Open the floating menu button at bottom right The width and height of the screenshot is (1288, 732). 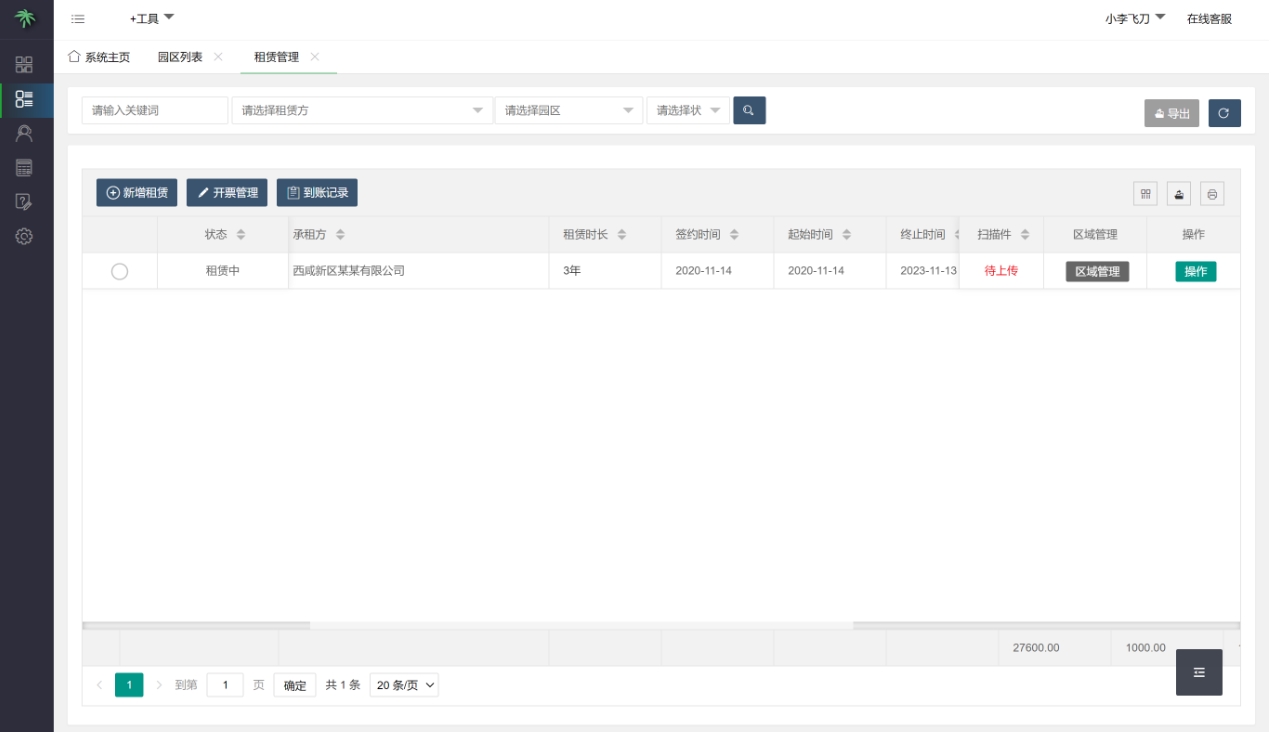pyautogui.click(x=1199, y=672)
